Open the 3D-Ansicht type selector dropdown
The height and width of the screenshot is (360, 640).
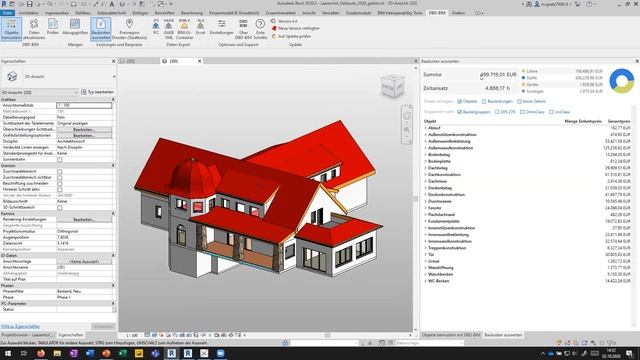[x=114, y=76]
